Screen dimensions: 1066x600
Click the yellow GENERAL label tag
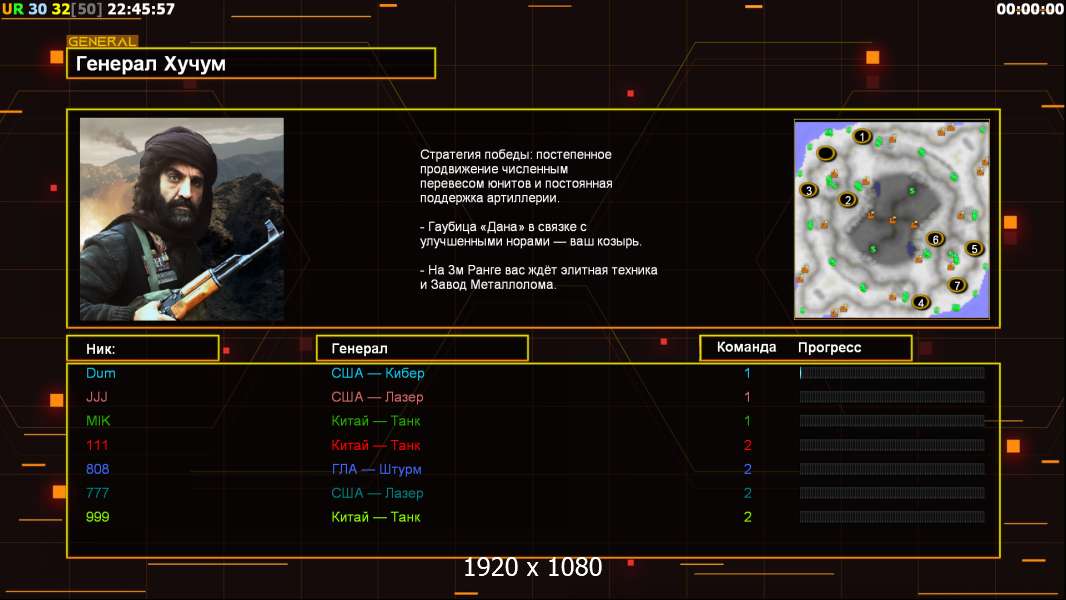(x=102, y=41)
